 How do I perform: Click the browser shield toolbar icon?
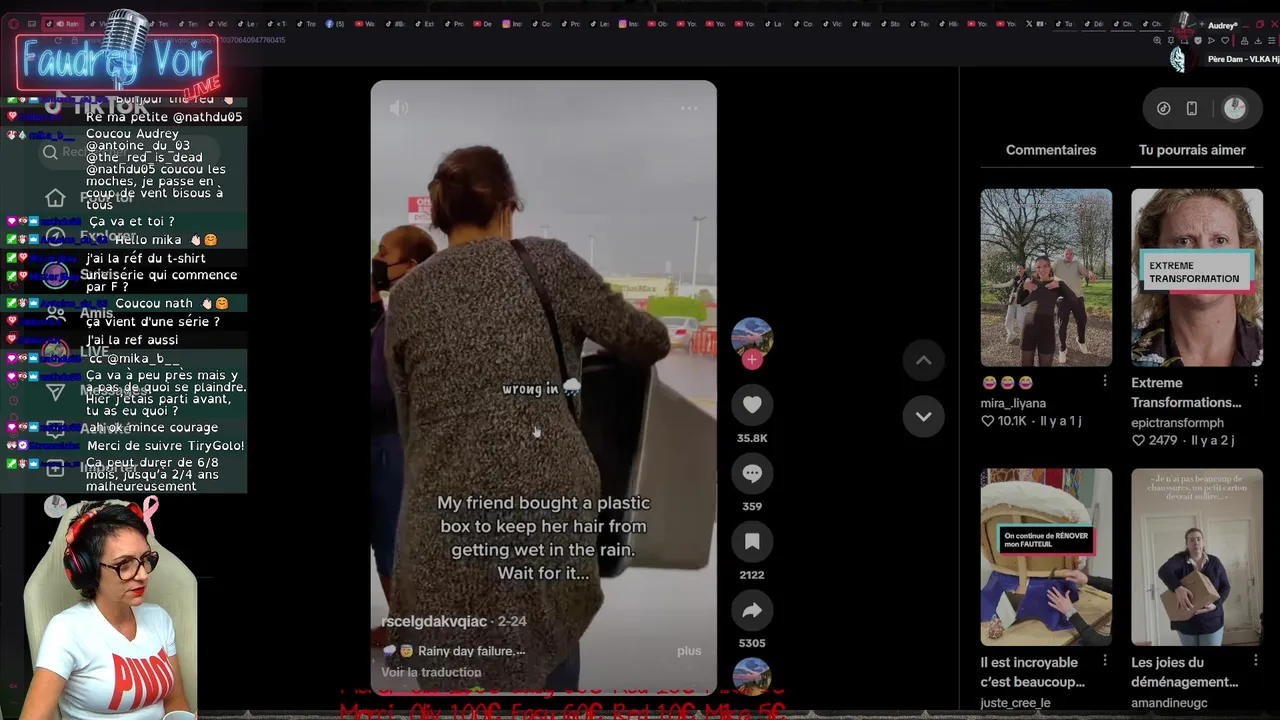(1198, 40)
